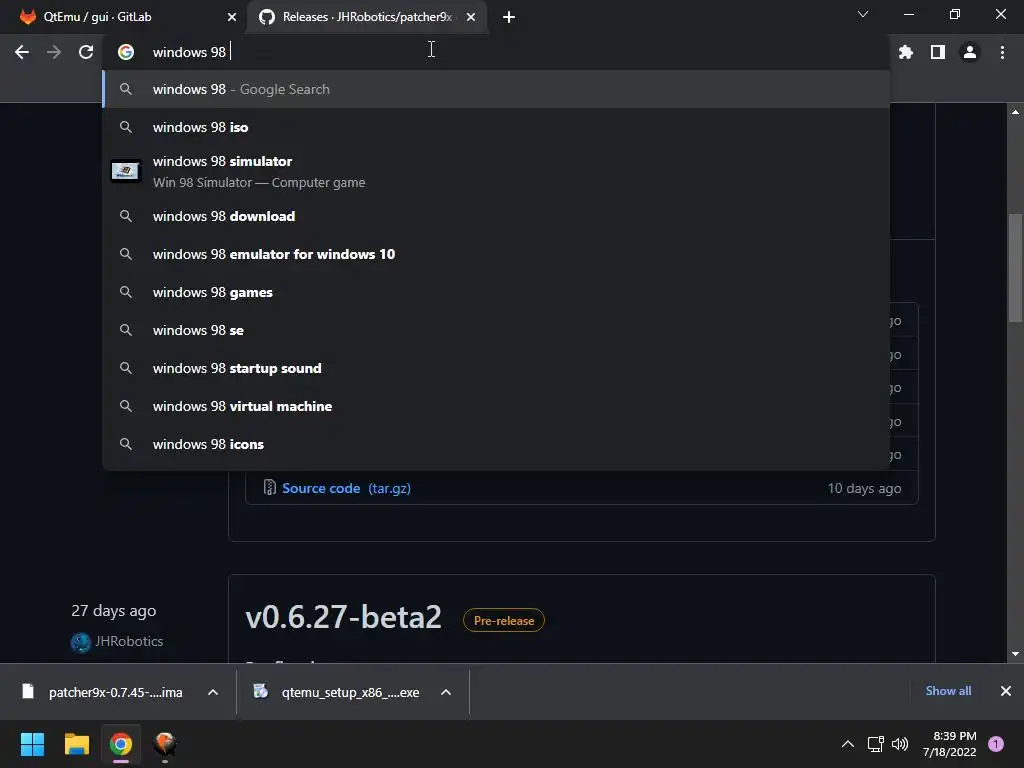Viewport: 1024px width, 768px height.
Task: Click Show all downloads
Action: [948, 691]
